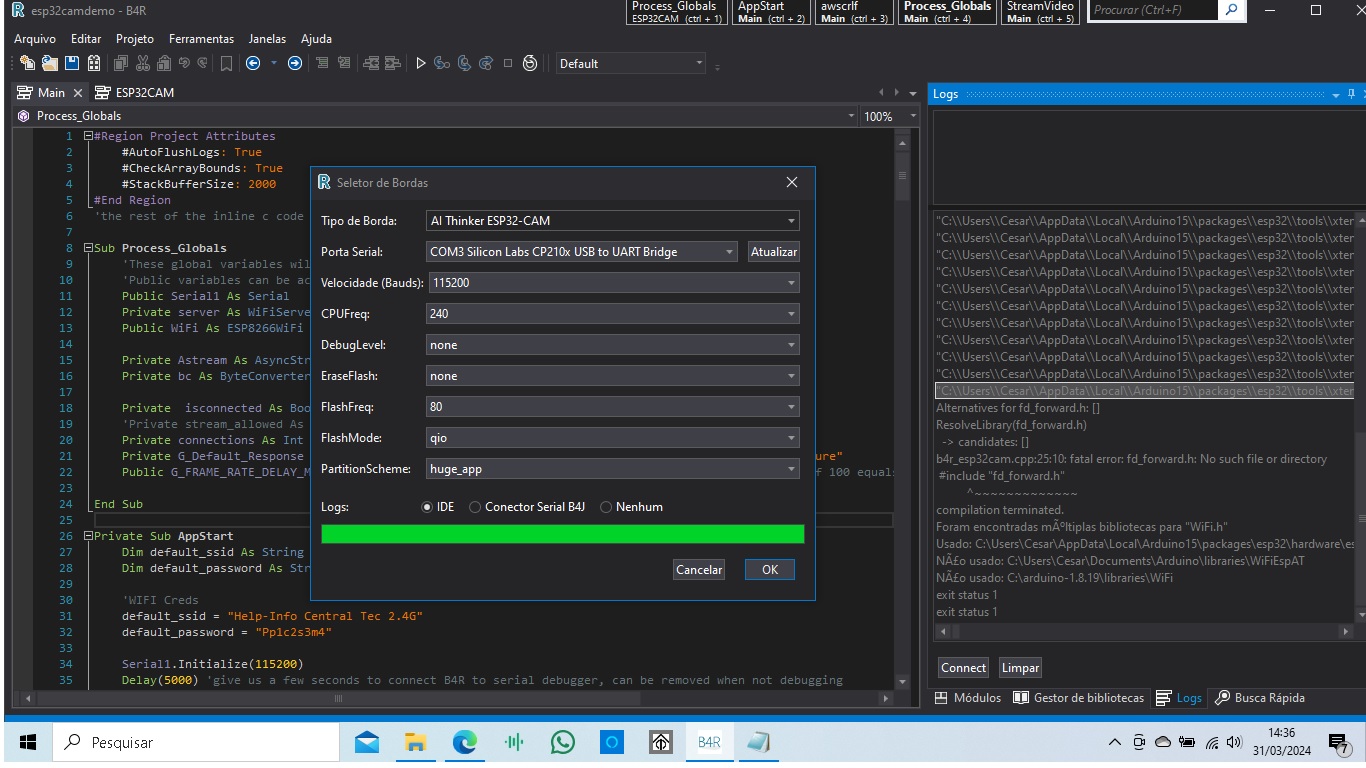Click the Stop square toolbar icon
The width and height of the screenshot is (1366, 768).
[x=508, y=63]
